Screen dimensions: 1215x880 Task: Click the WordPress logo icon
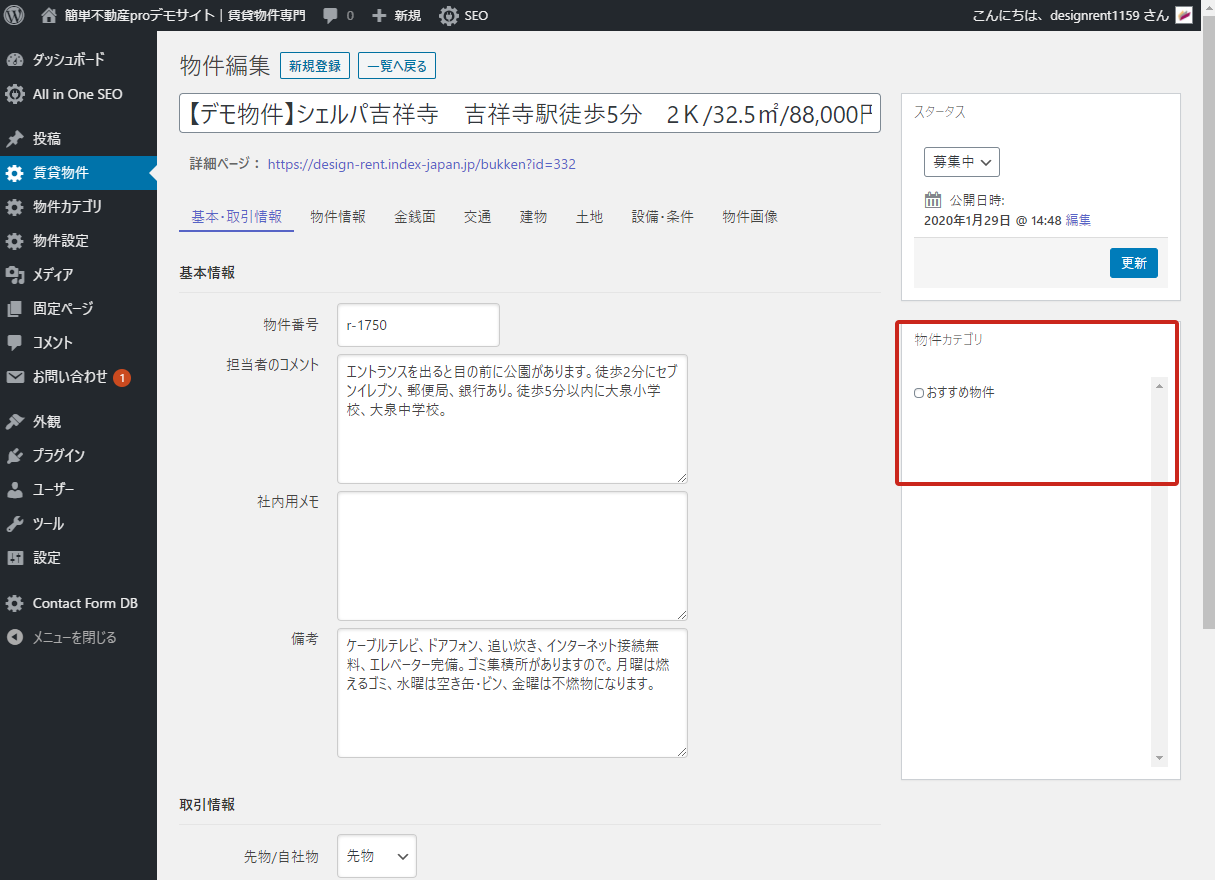14,16
